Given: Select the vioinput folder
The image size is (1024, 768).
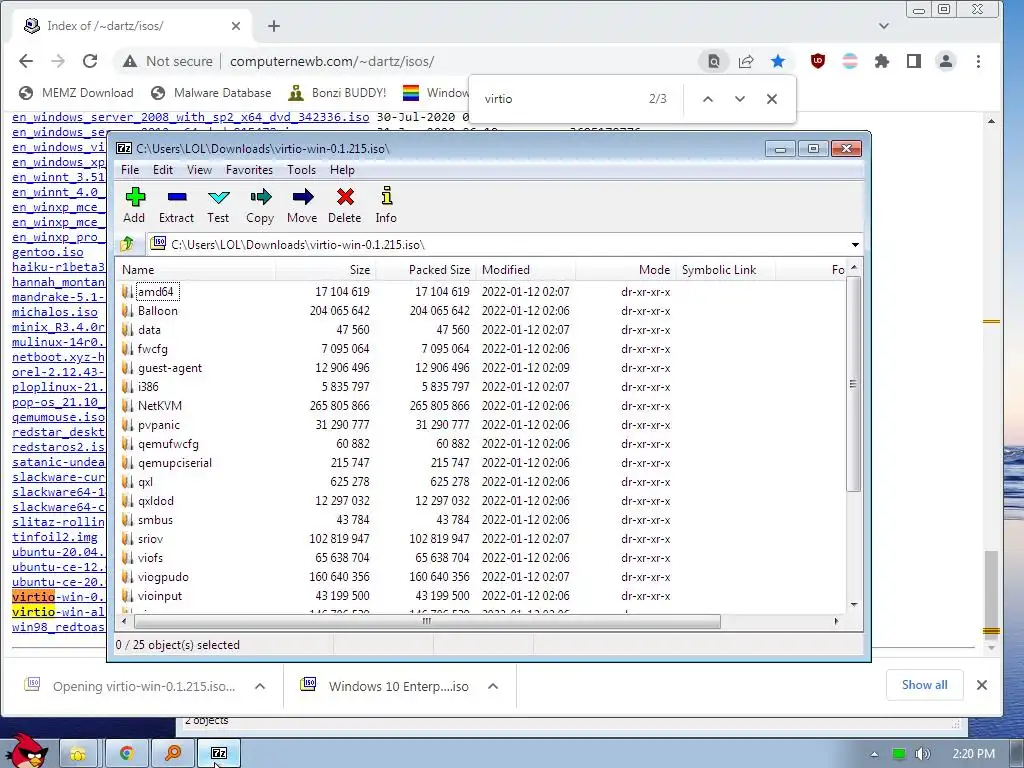Looking at the screenshot, I should [159, 596].
